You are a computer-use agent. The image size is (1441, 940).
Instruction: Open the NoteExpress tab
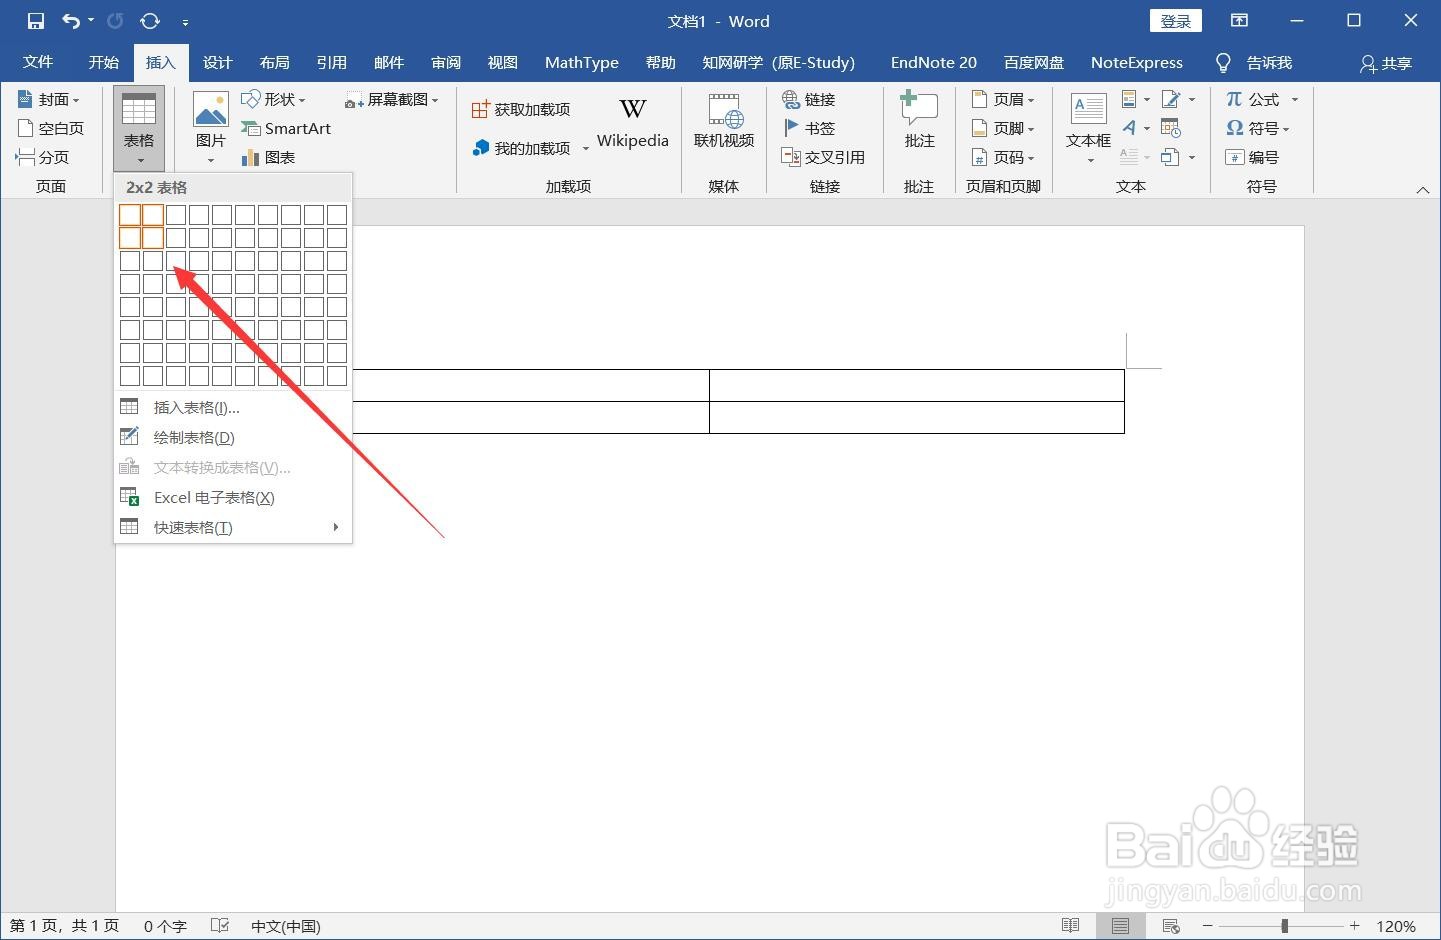click(1136, 62)
